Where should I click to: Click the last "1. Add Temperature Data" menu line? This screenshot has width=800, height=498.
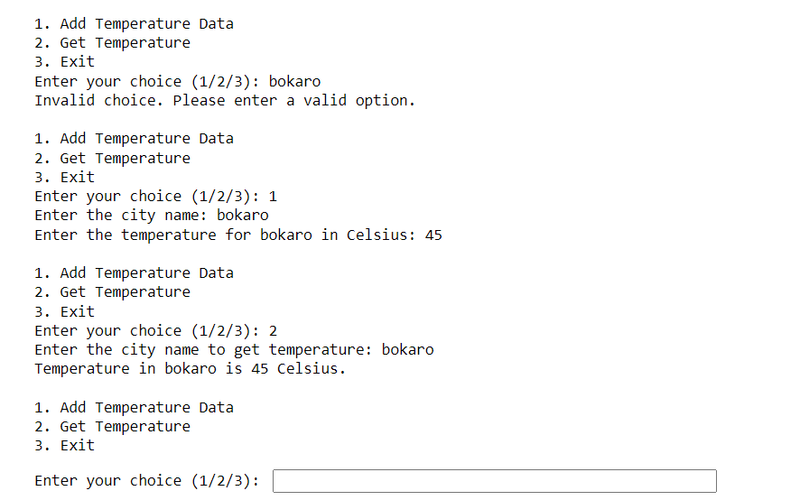tap(134, 408)
